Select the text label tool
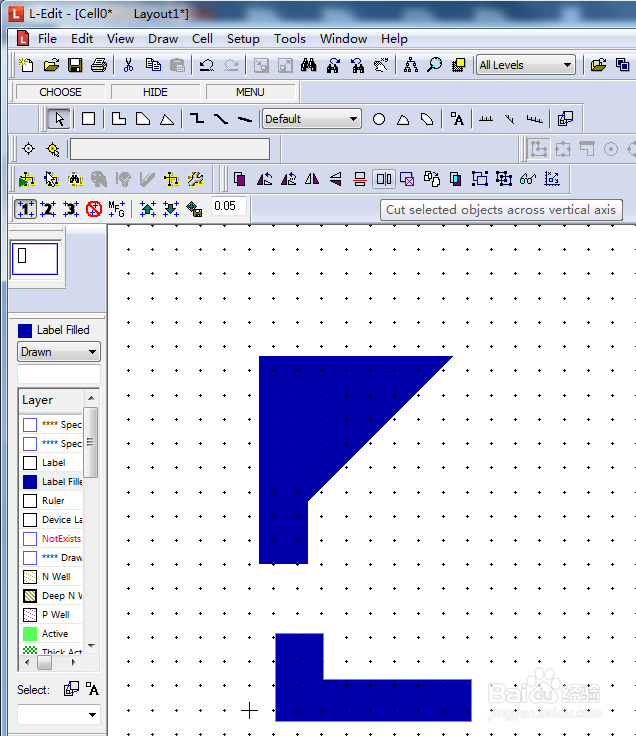The image size is (636, 736). click(x=457, y=119)
